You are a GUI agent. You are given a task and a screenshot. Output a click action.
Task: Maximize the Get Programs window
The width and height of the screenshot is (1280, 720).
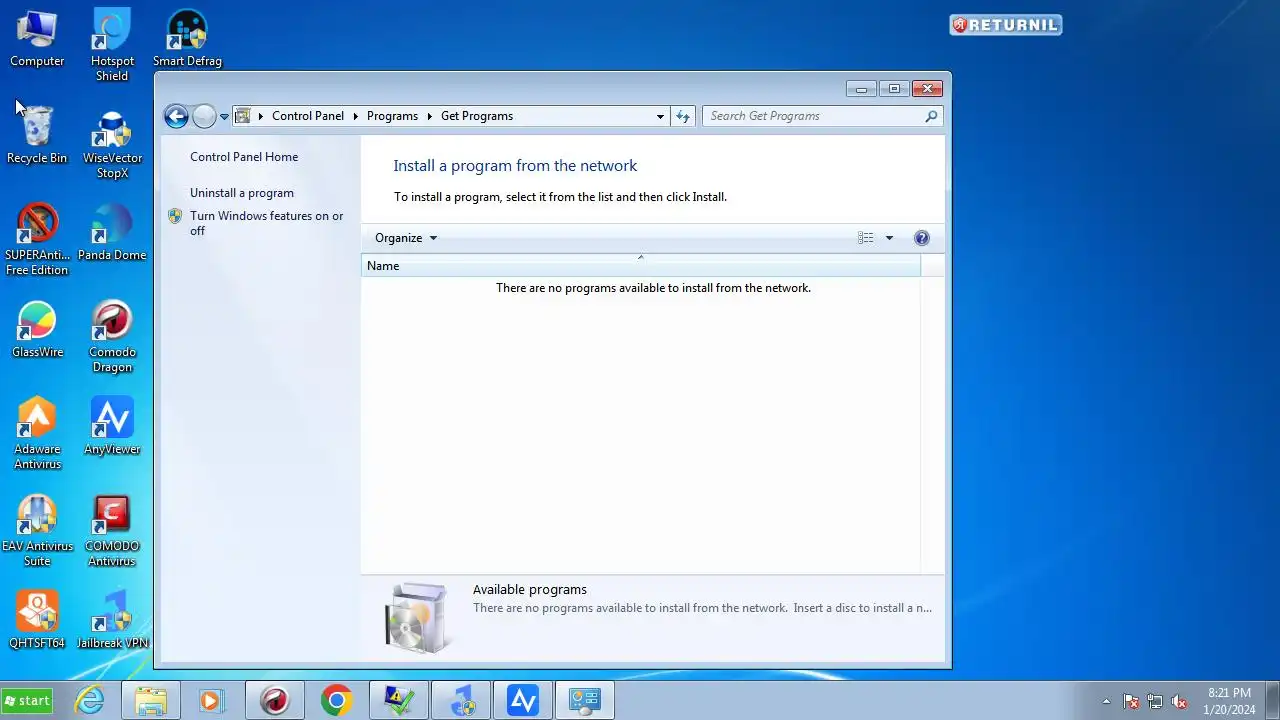(x=894, y=89)
